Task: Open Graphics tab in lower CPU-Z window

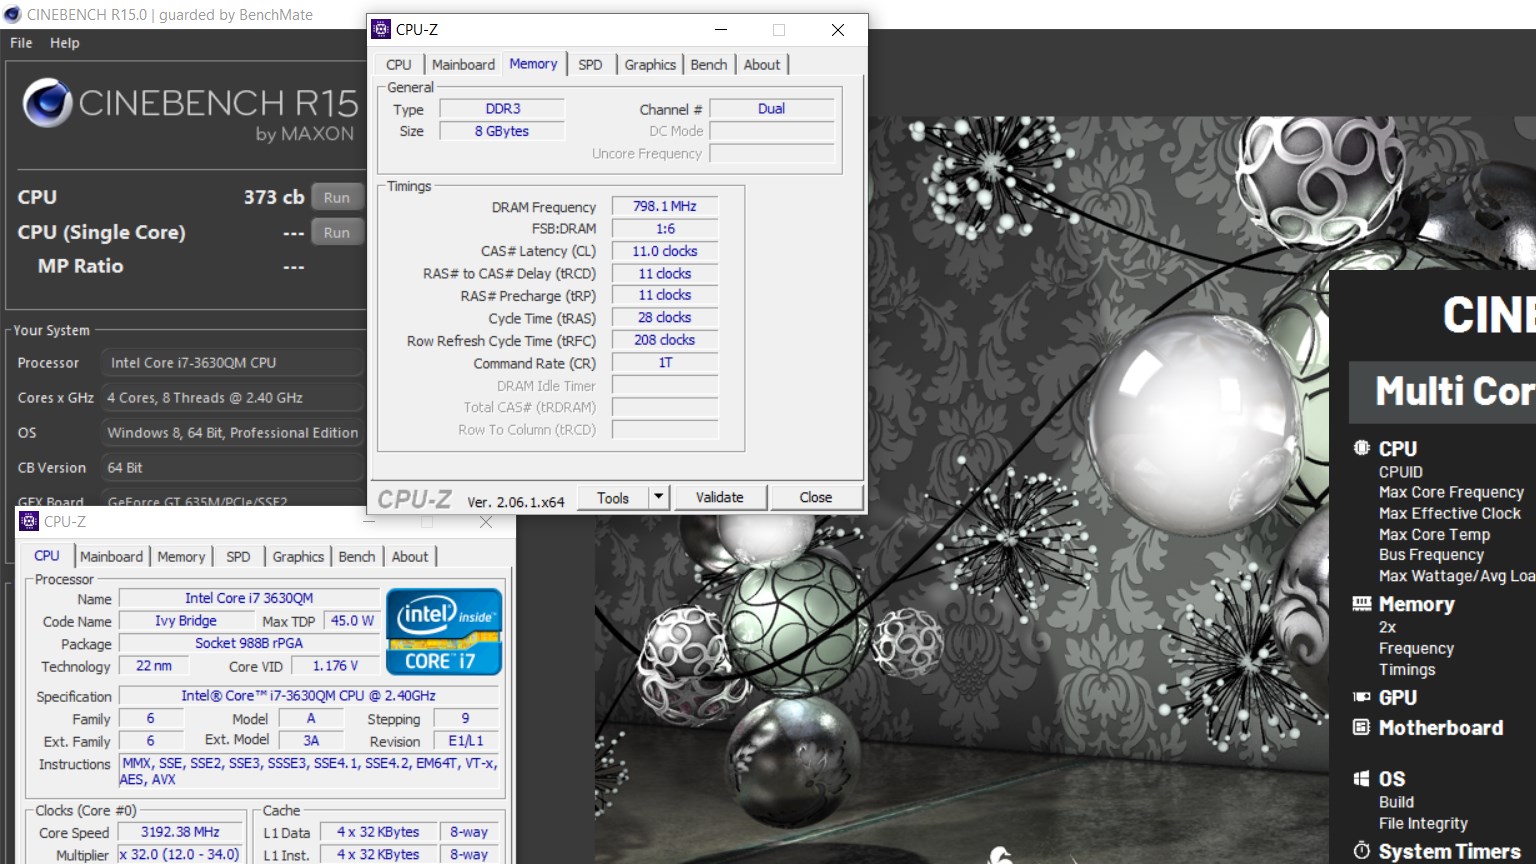Action: [298, 556]
